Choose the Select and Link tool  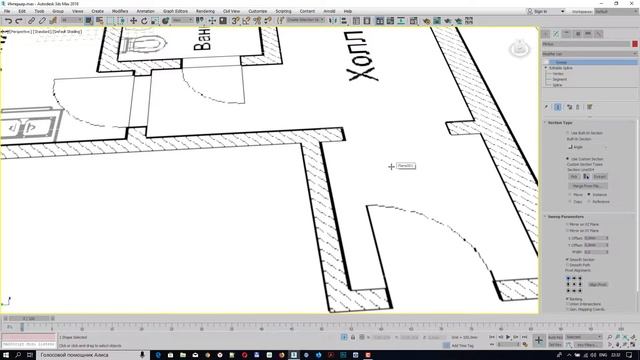click(x=31, y=21)
